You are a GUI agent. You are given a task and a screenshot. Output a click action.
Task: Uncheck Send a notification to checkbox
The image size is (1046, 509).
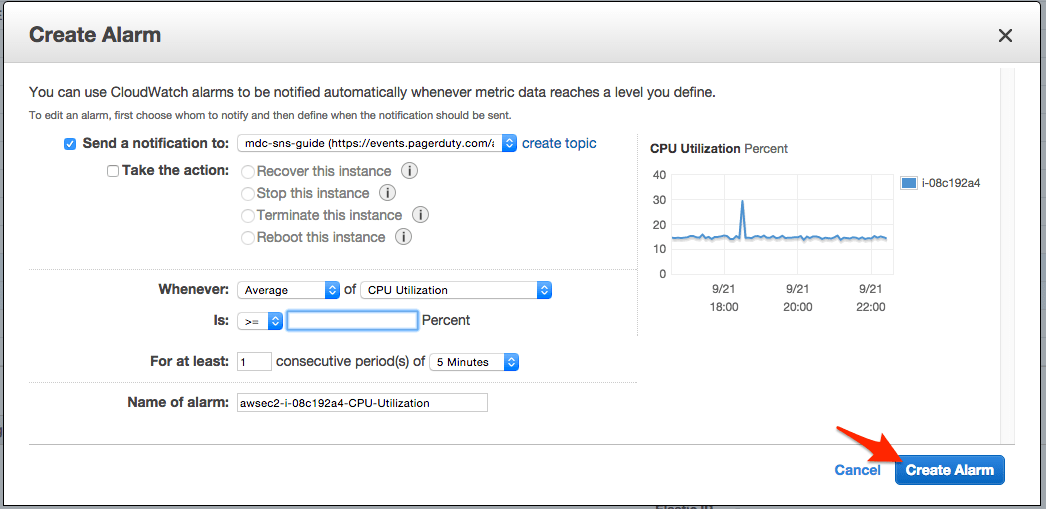[70, 144]
